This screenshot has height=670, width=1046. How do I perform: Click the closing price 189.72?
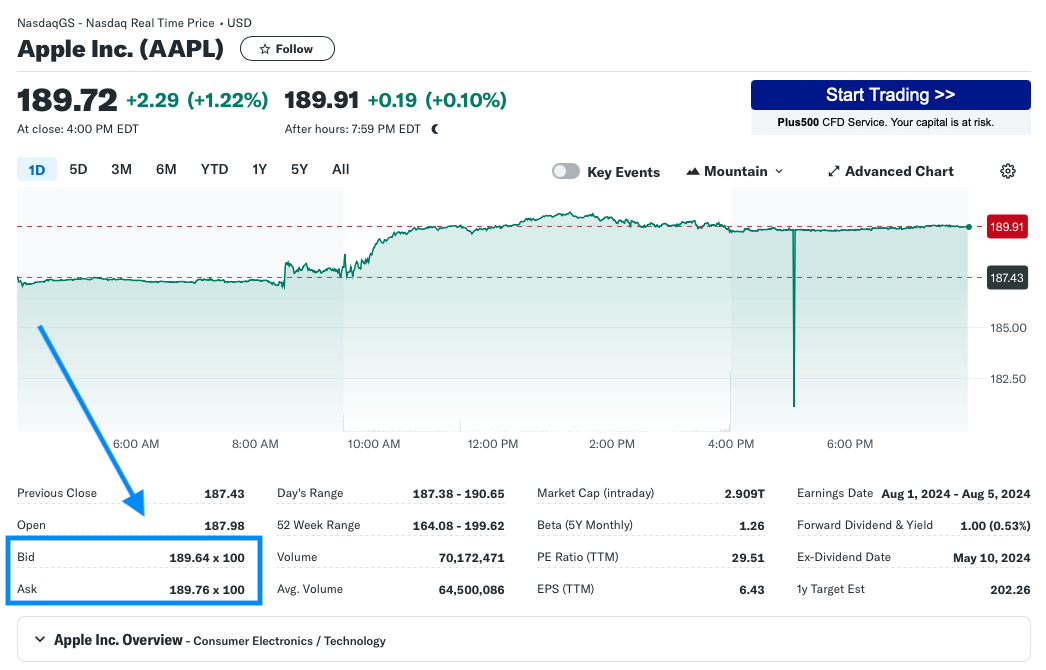pos(67,100)
